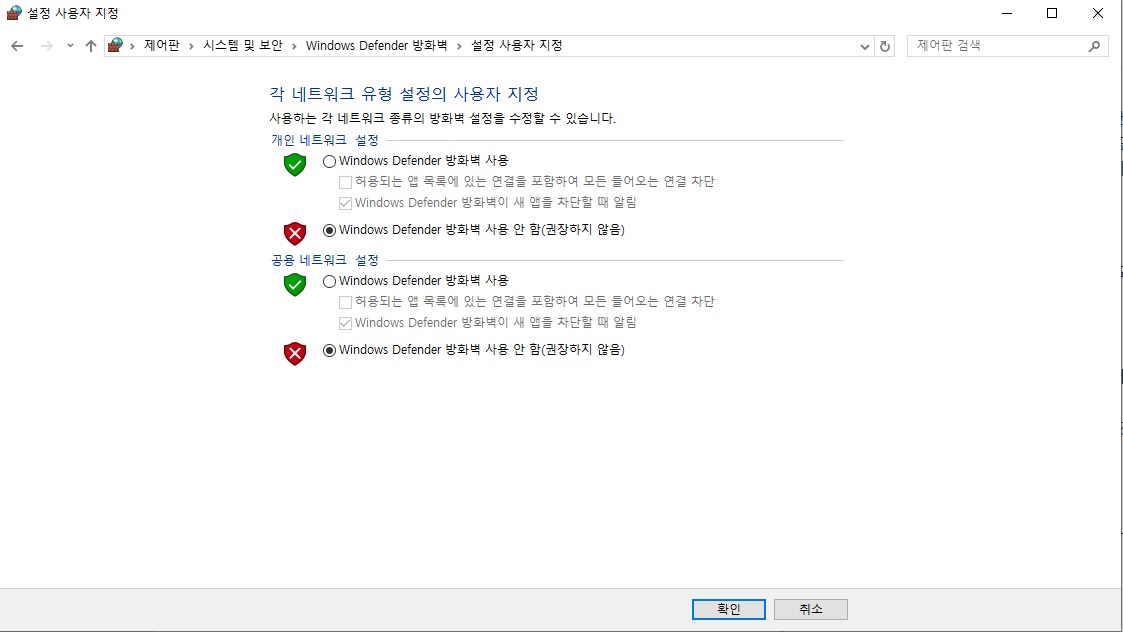Click green shield icon in private network section
The width and height of the screenshot is (1123, 632).
(295, 164)
